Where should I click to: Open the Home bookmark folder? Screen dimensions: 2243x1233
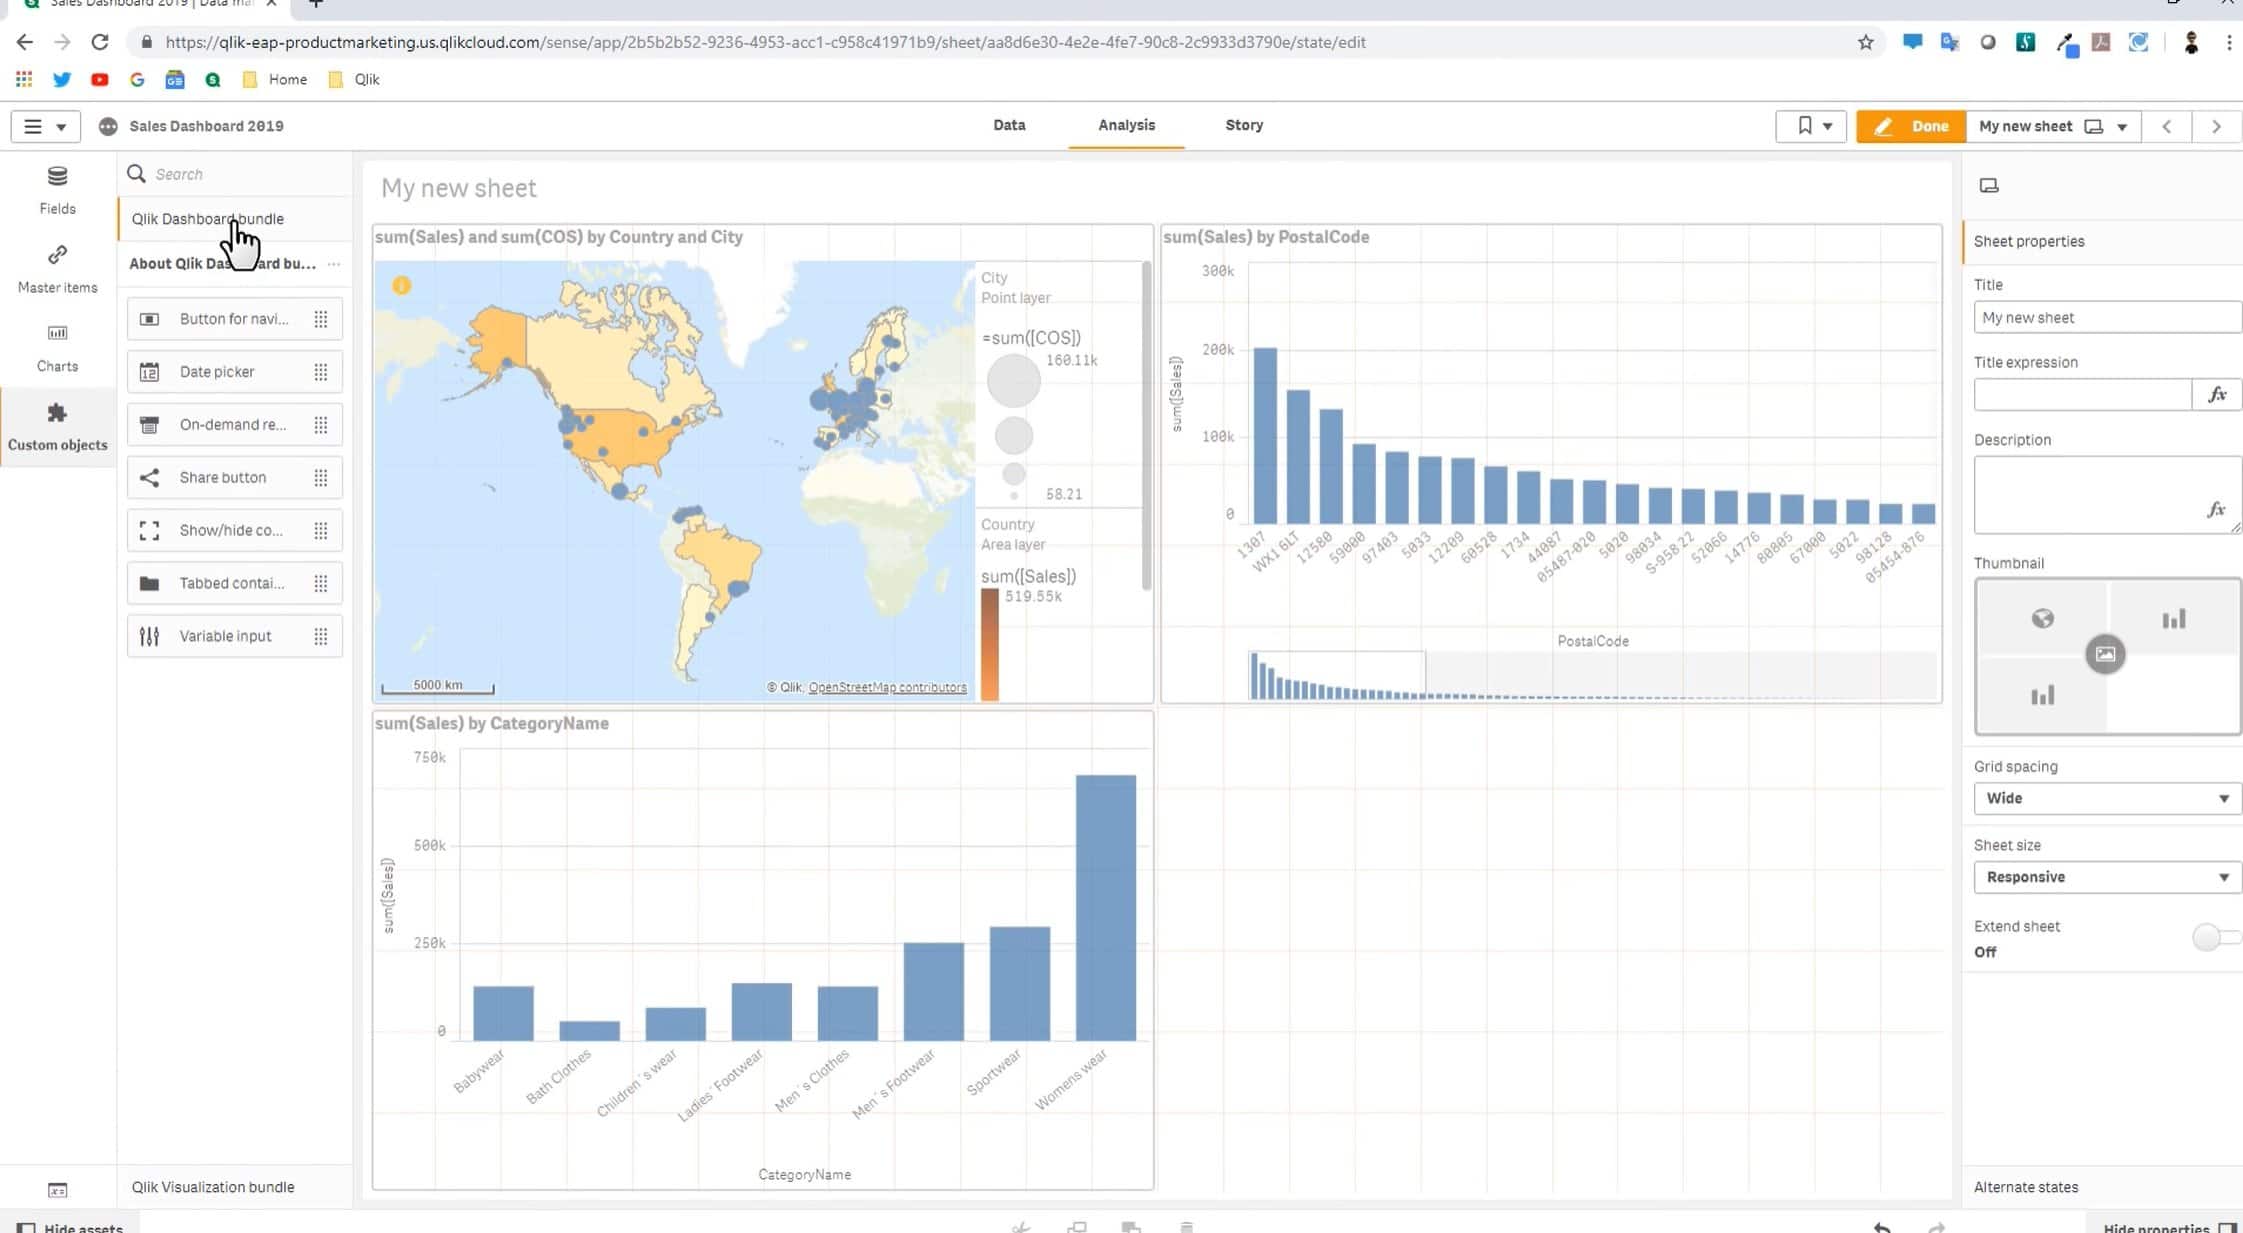click(275, 79)
